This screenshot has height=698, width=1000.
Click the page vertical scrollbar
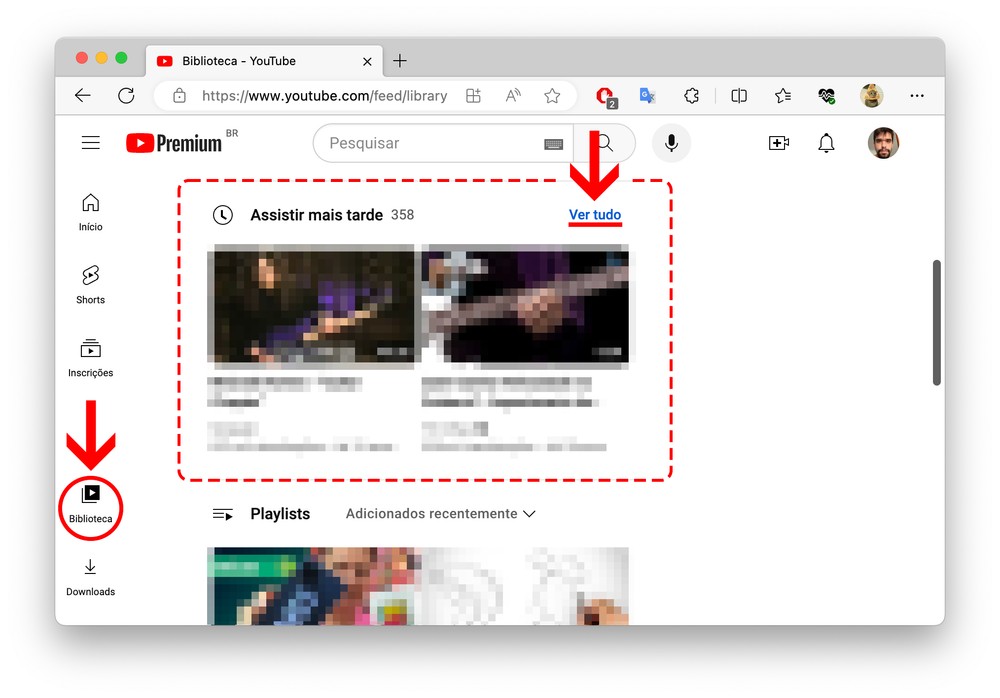pos(937,322)
